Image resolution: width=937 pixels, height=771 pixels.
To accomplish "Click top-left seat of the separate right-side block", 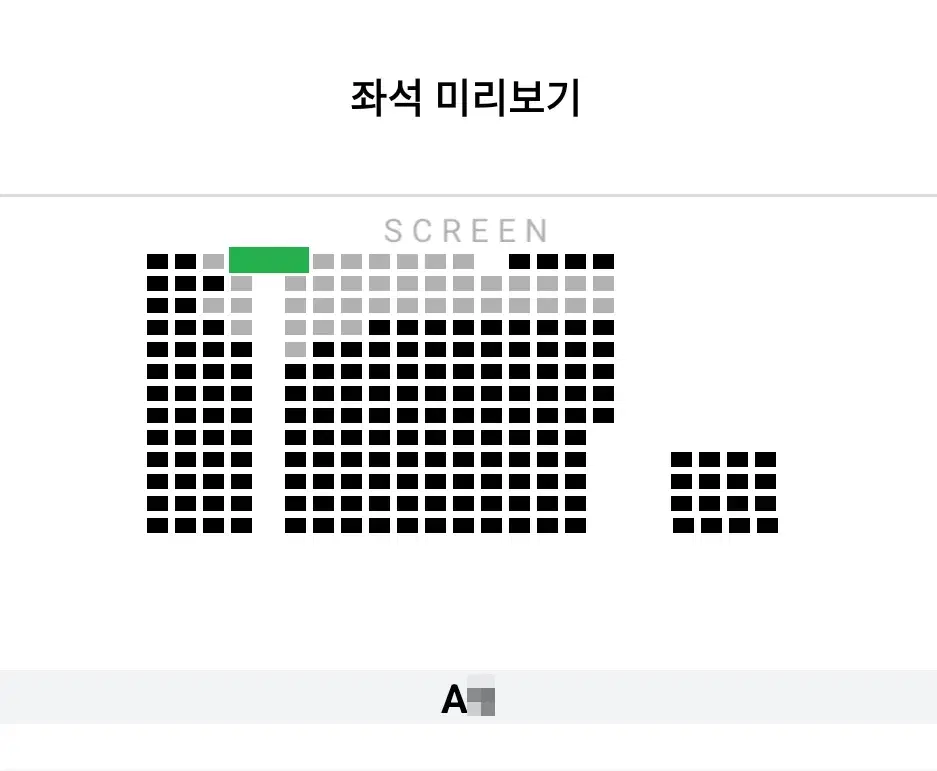I will [681, 459].
